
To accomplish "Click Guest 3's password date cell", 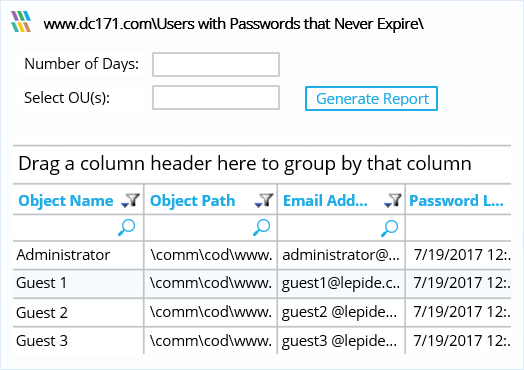I will tap(458, 341).
